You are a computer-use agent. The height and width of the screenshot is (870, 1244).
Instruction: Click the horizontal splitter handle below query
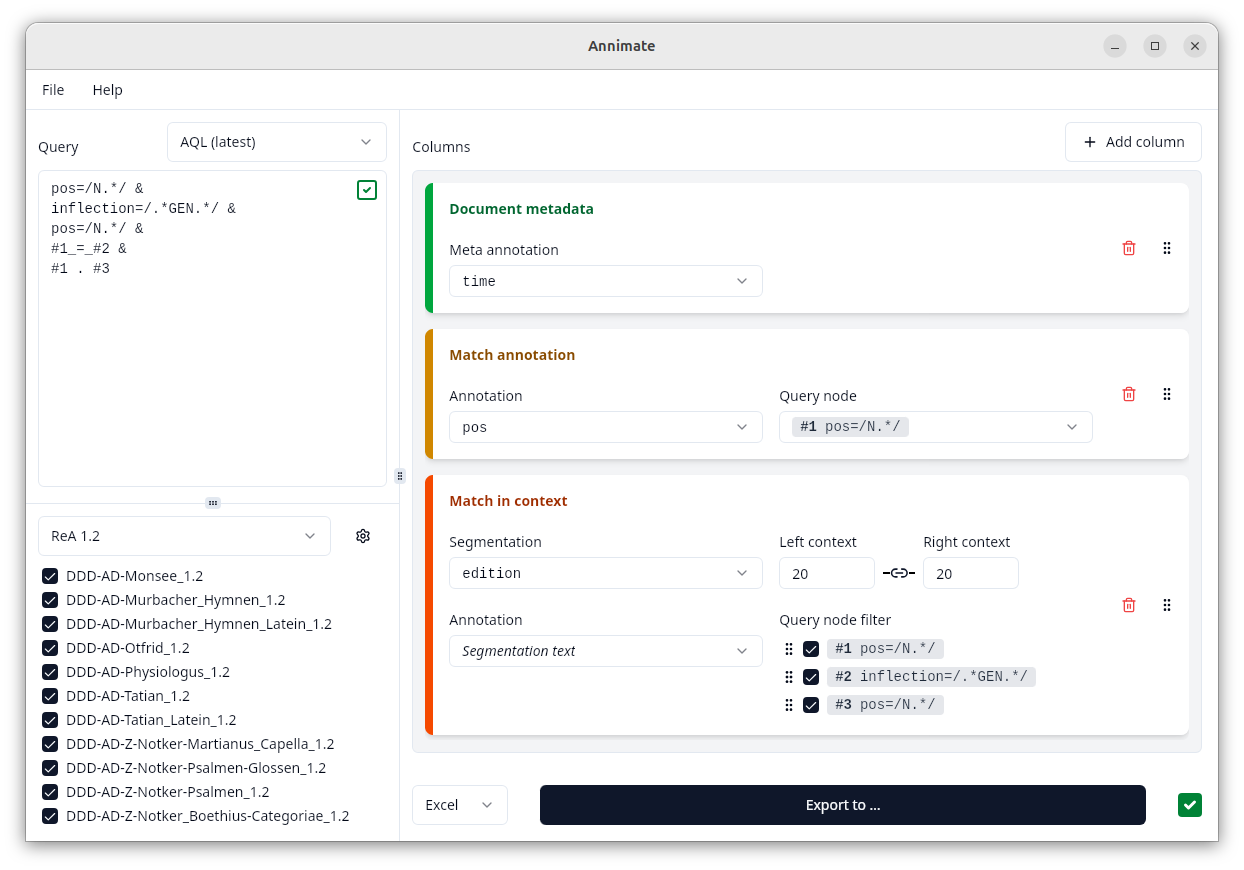click(213, 503)
